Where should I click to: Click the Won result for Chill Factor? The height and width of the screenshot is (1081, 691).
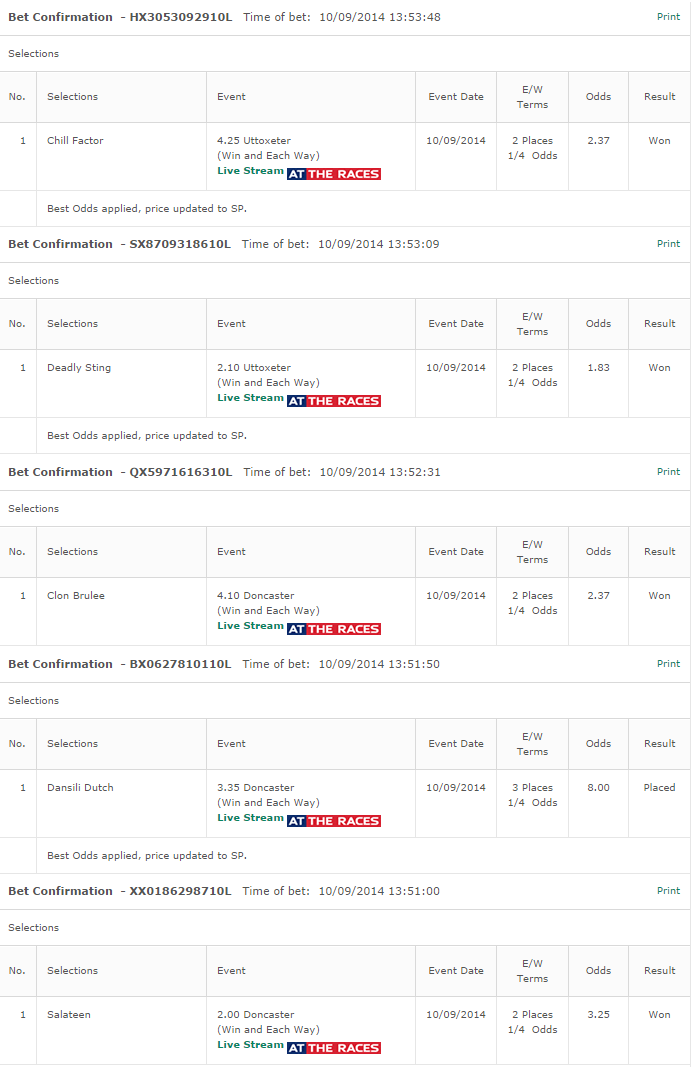(x=659, y=140)
